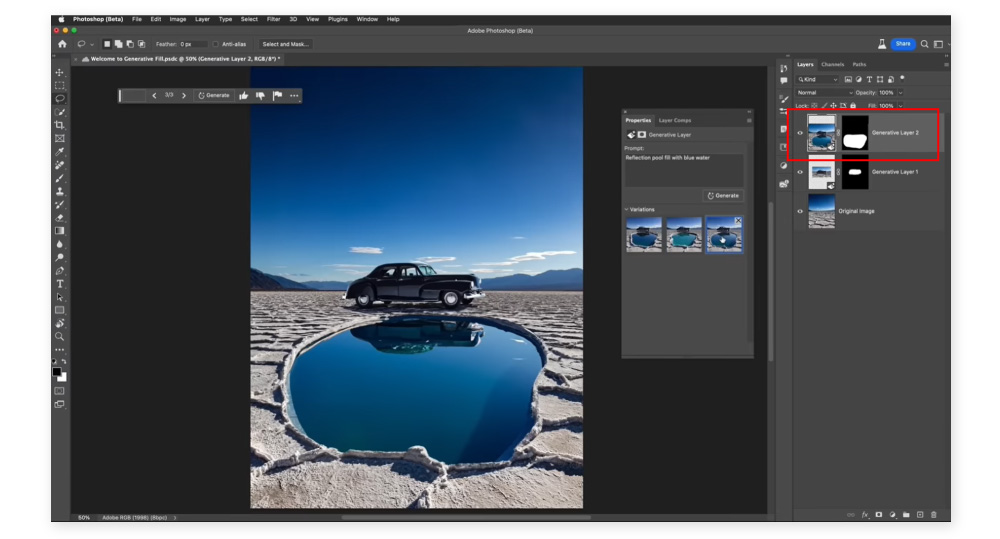Select the Eyedropper tool
The height and width of the screenshot is (539, 1000).
60,152
